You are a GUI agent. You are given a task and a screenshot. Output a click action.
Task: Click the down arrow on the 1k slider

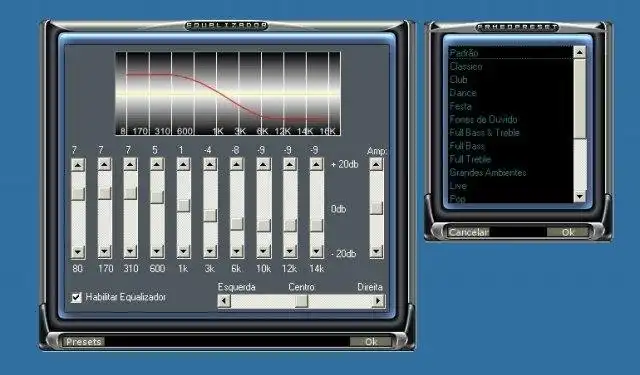click(x=184, y=251)
